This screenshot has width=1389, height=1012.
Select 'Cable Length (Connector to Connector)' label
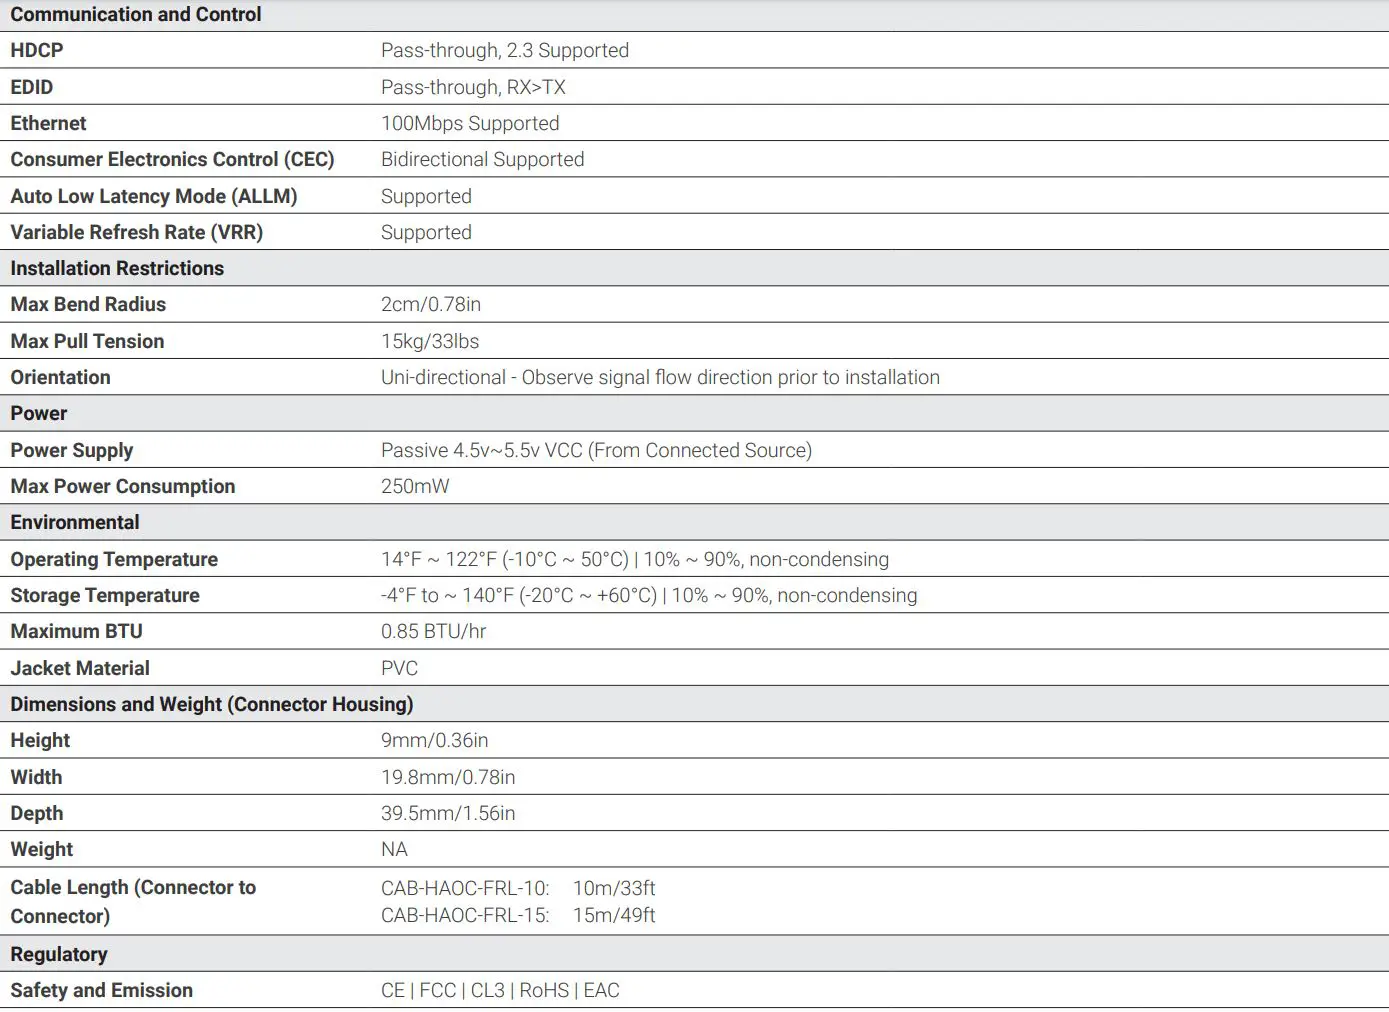pos(133,901)
